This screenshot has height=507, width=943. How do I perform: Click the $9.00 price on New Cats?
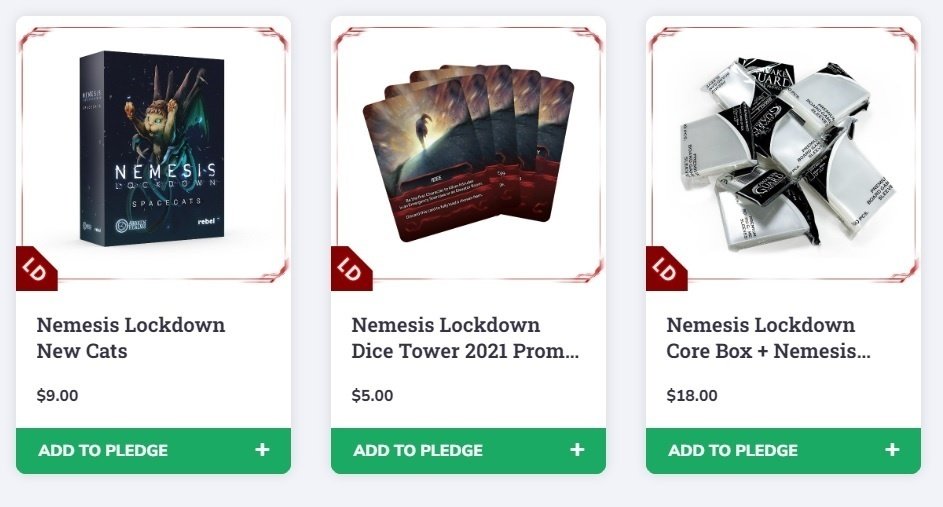pos(57,395)
